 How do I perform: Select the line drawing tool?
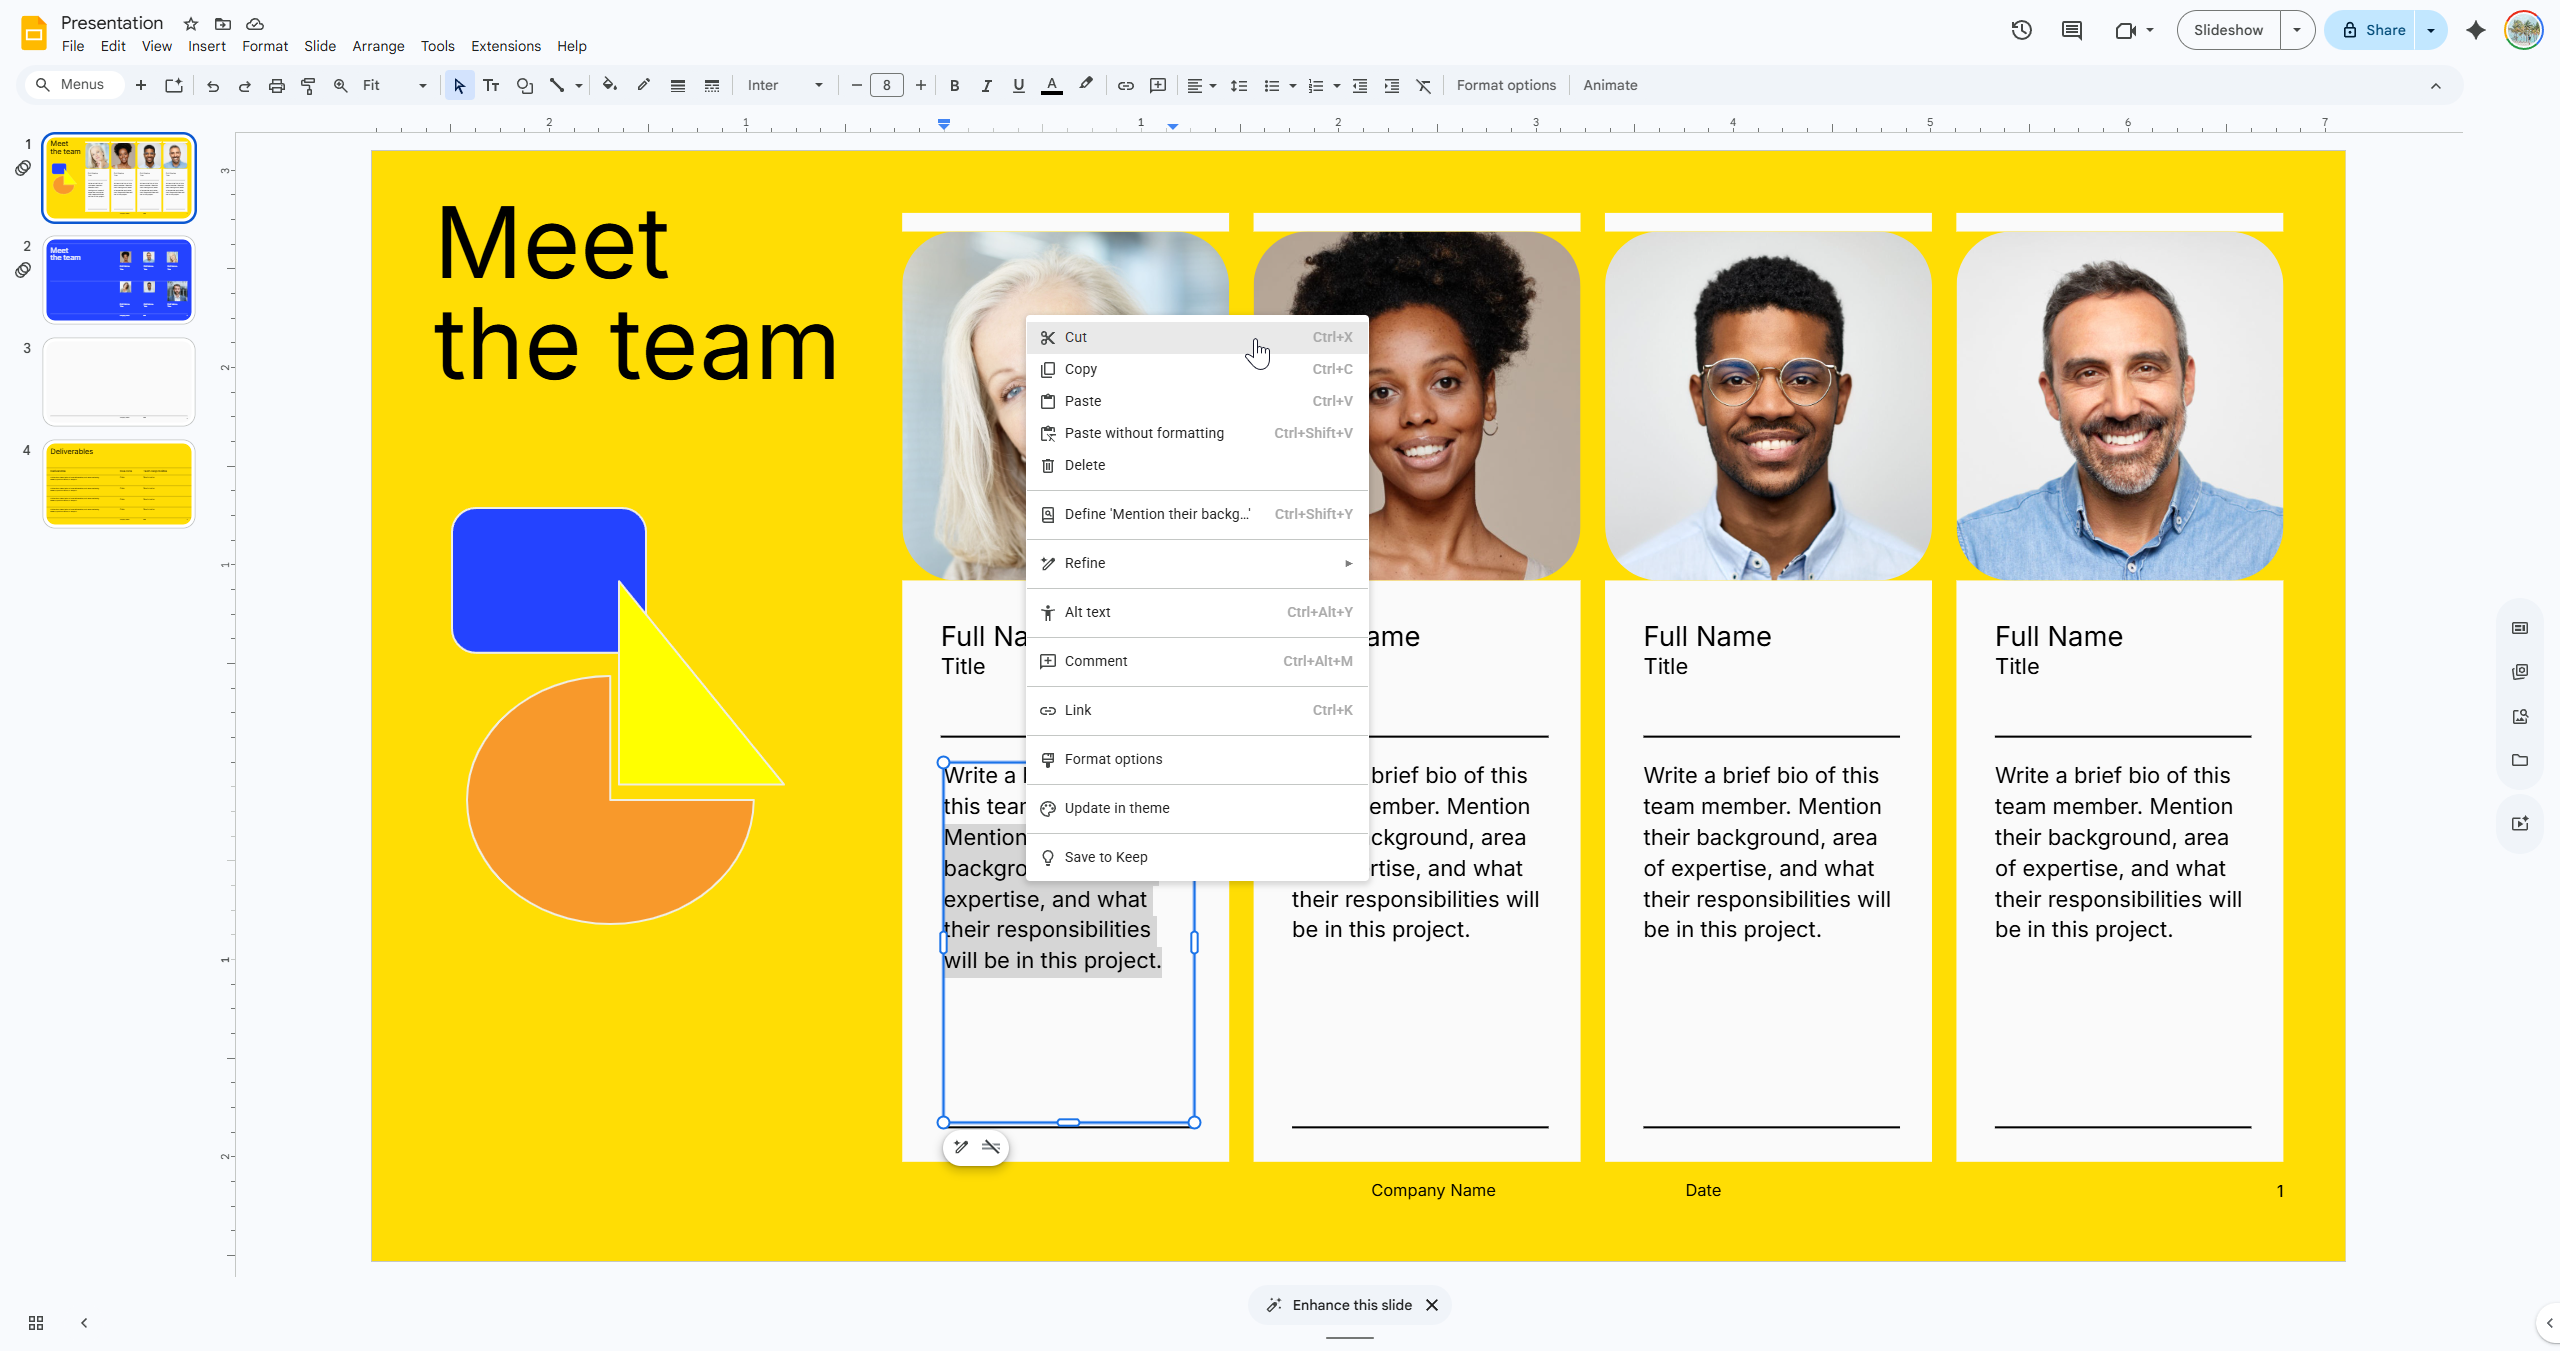pyautogui.click(x=557, y=86)
